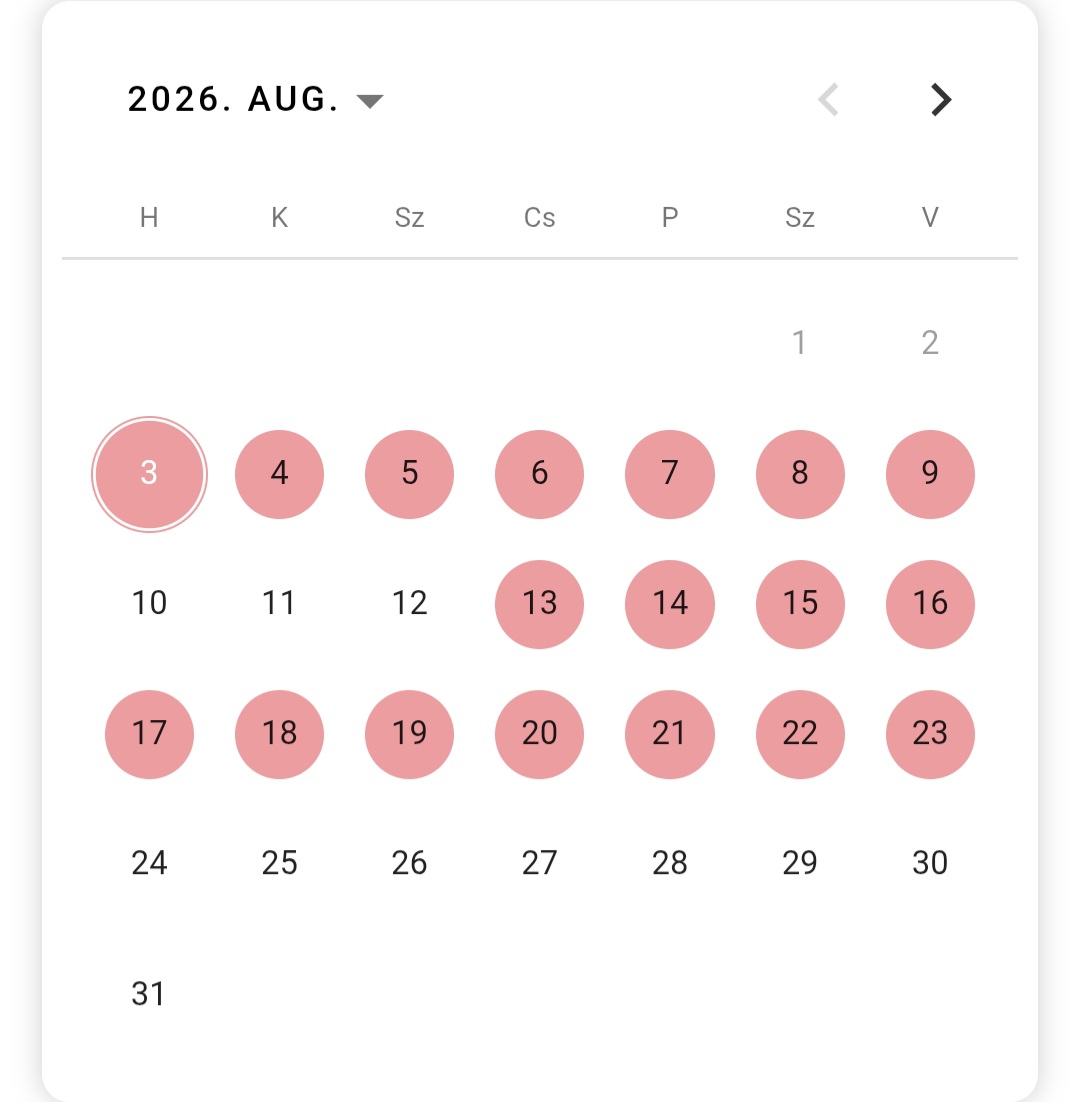The image size is (1080, 1102).
Task: Pick August 10 in calendar
Action: [x=149, y=604]
